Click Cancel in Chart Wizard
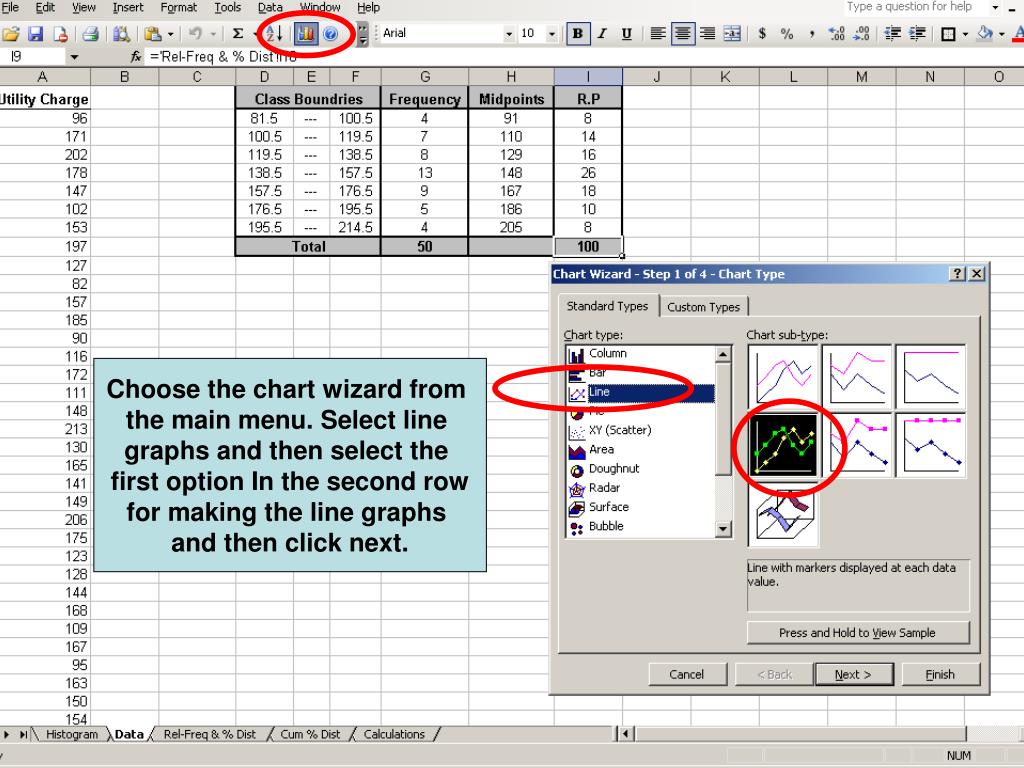 (x=686, y=675)
